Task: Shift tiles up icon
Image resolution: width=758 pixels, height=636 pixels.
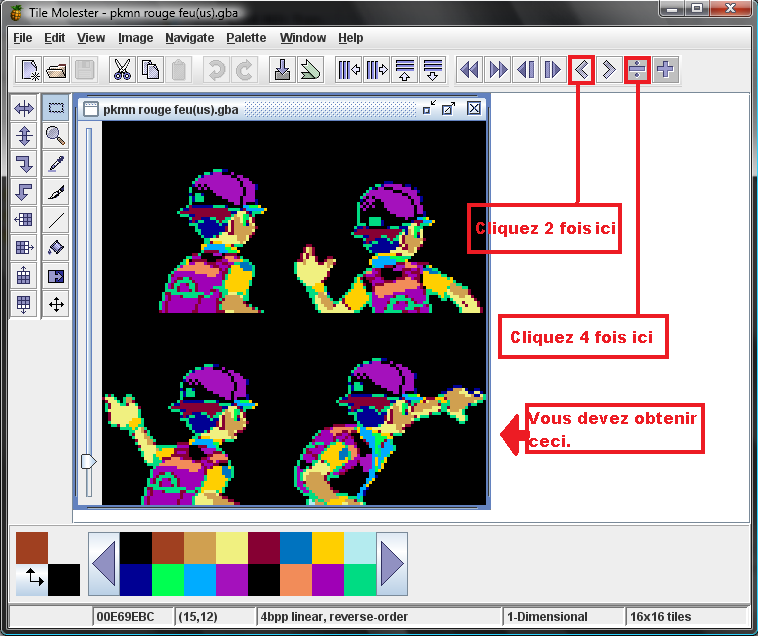Action: 24,276
